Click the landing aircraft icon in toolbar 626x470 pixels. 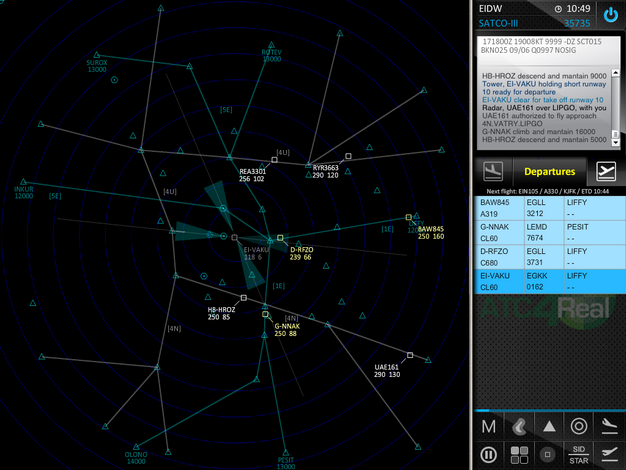tap(608, 426)
